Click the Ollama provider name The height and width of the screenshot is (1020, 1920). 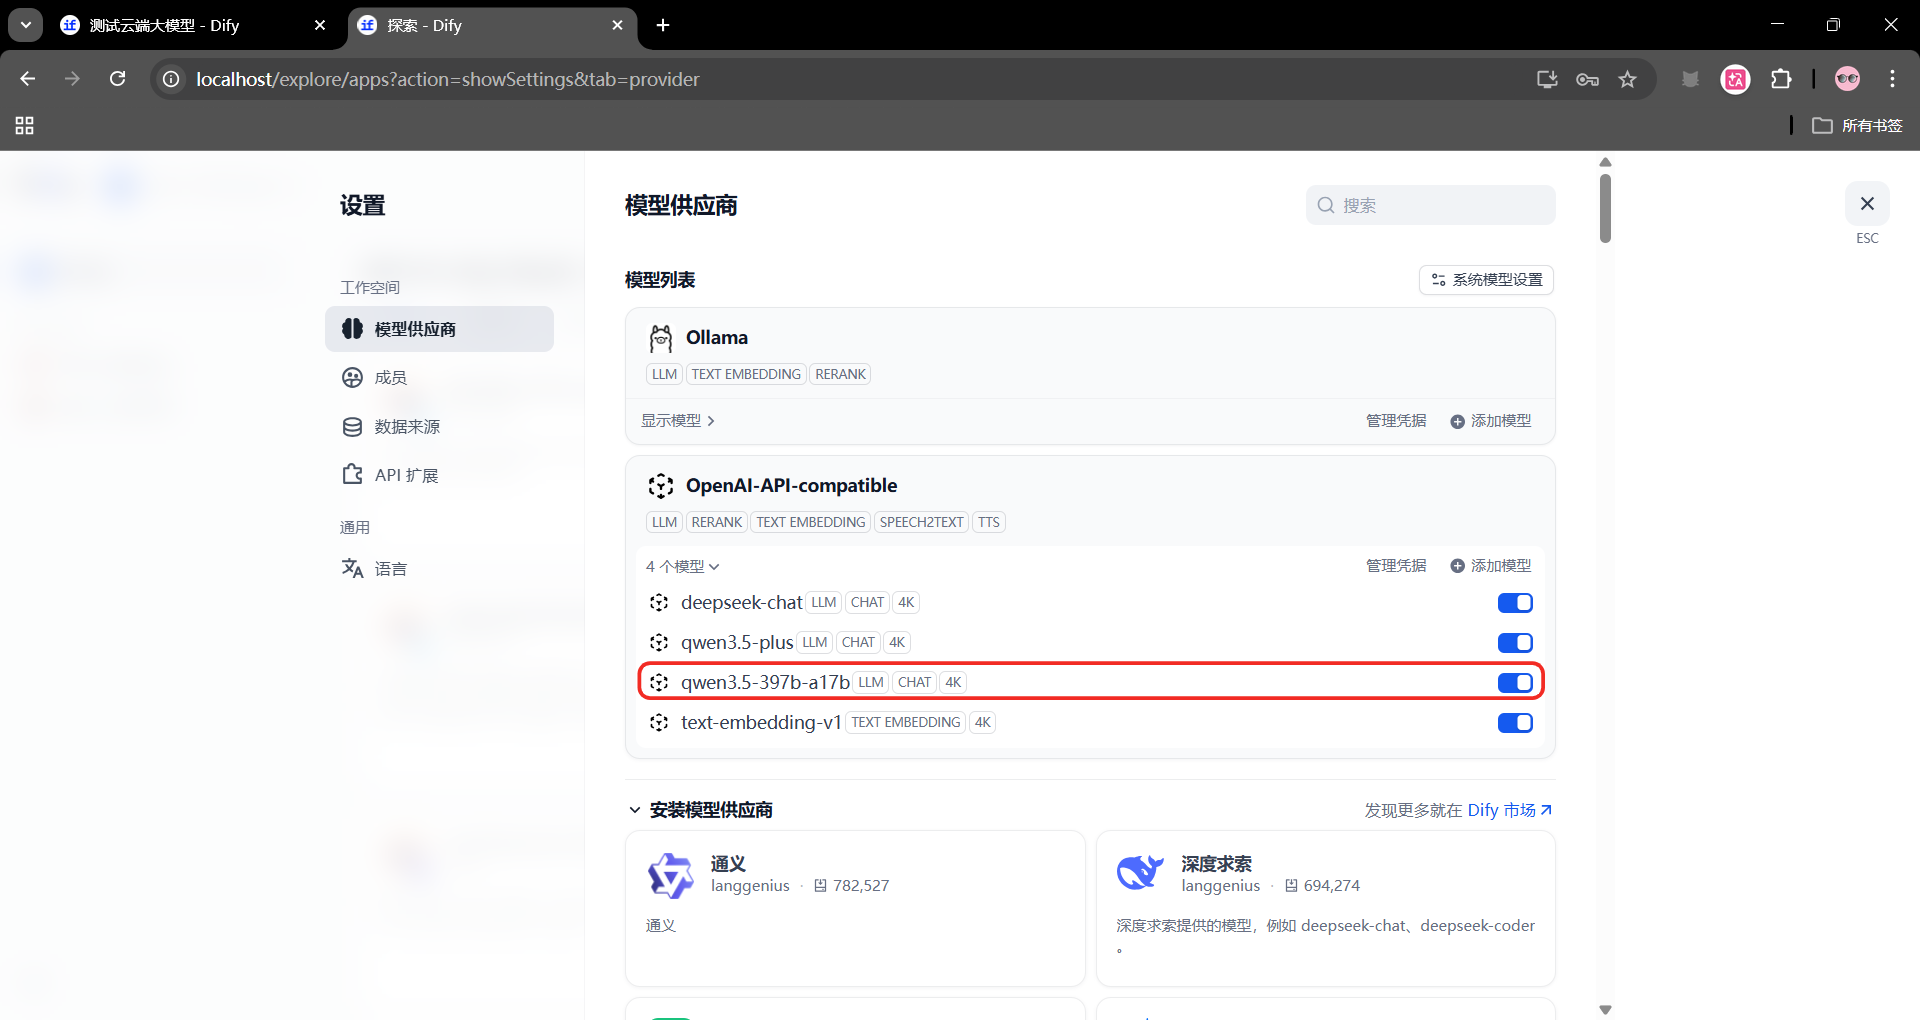717,338
